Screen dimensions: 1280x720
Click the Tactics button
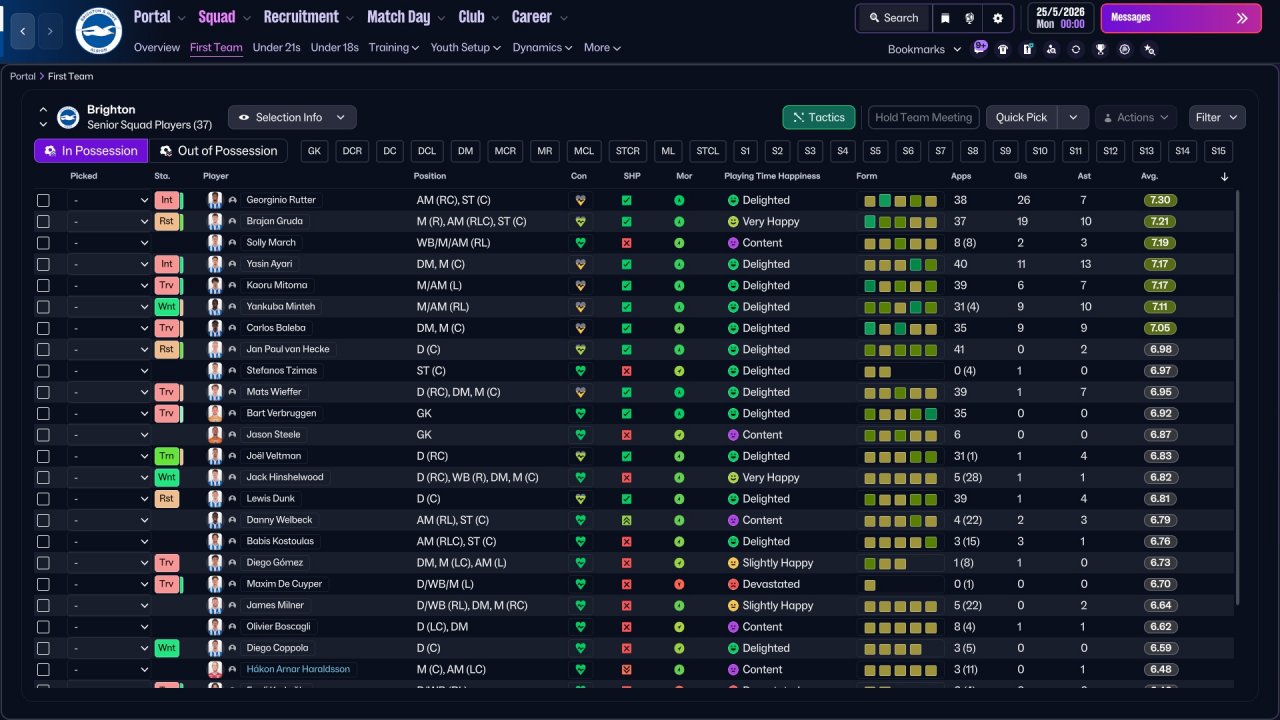point(819,117)
